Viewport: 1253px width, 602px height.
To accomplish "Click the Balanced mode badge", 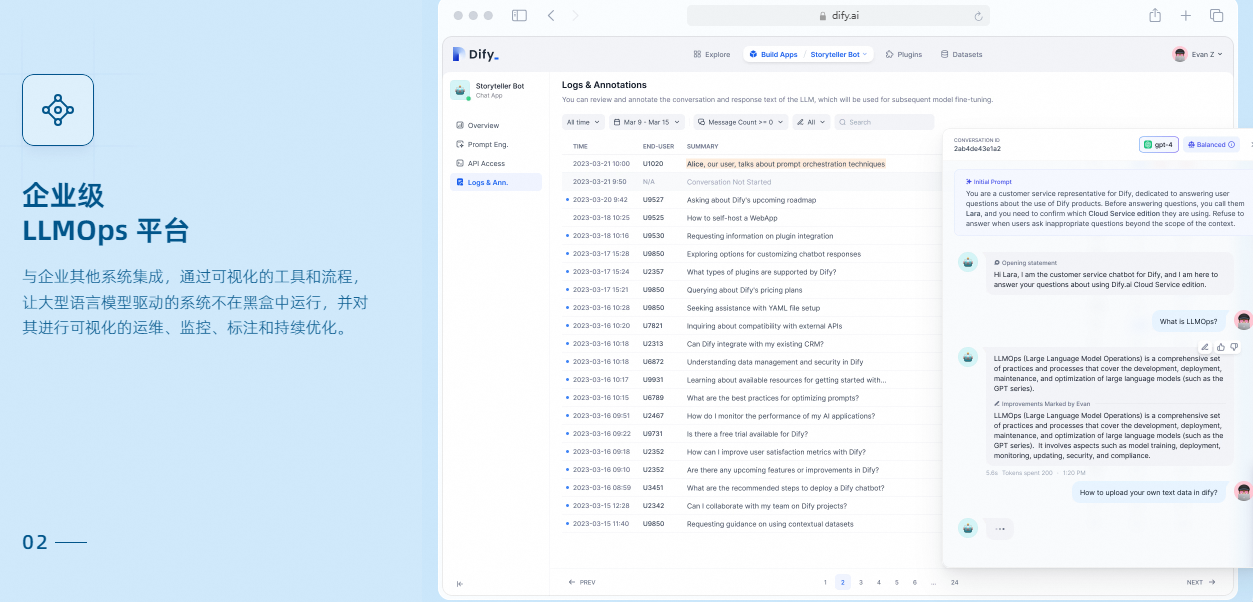I will coord(1212,145).
